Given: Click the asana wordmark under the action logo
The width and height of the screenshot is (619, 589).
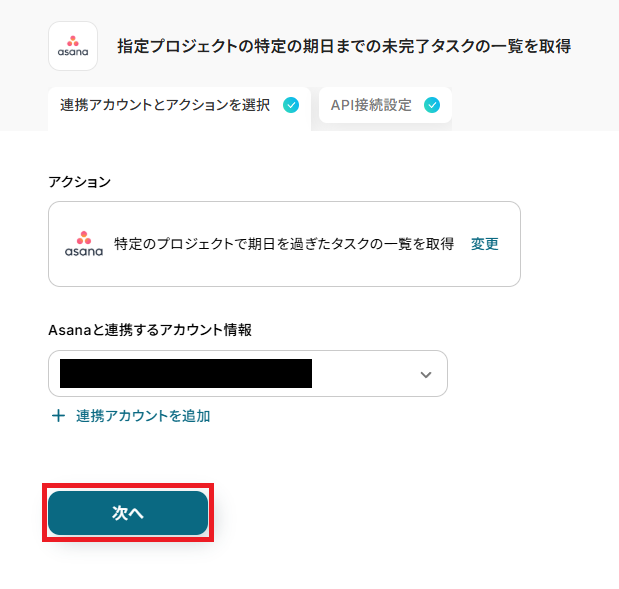Looking at the screenshot, I should tap(84, 251).
